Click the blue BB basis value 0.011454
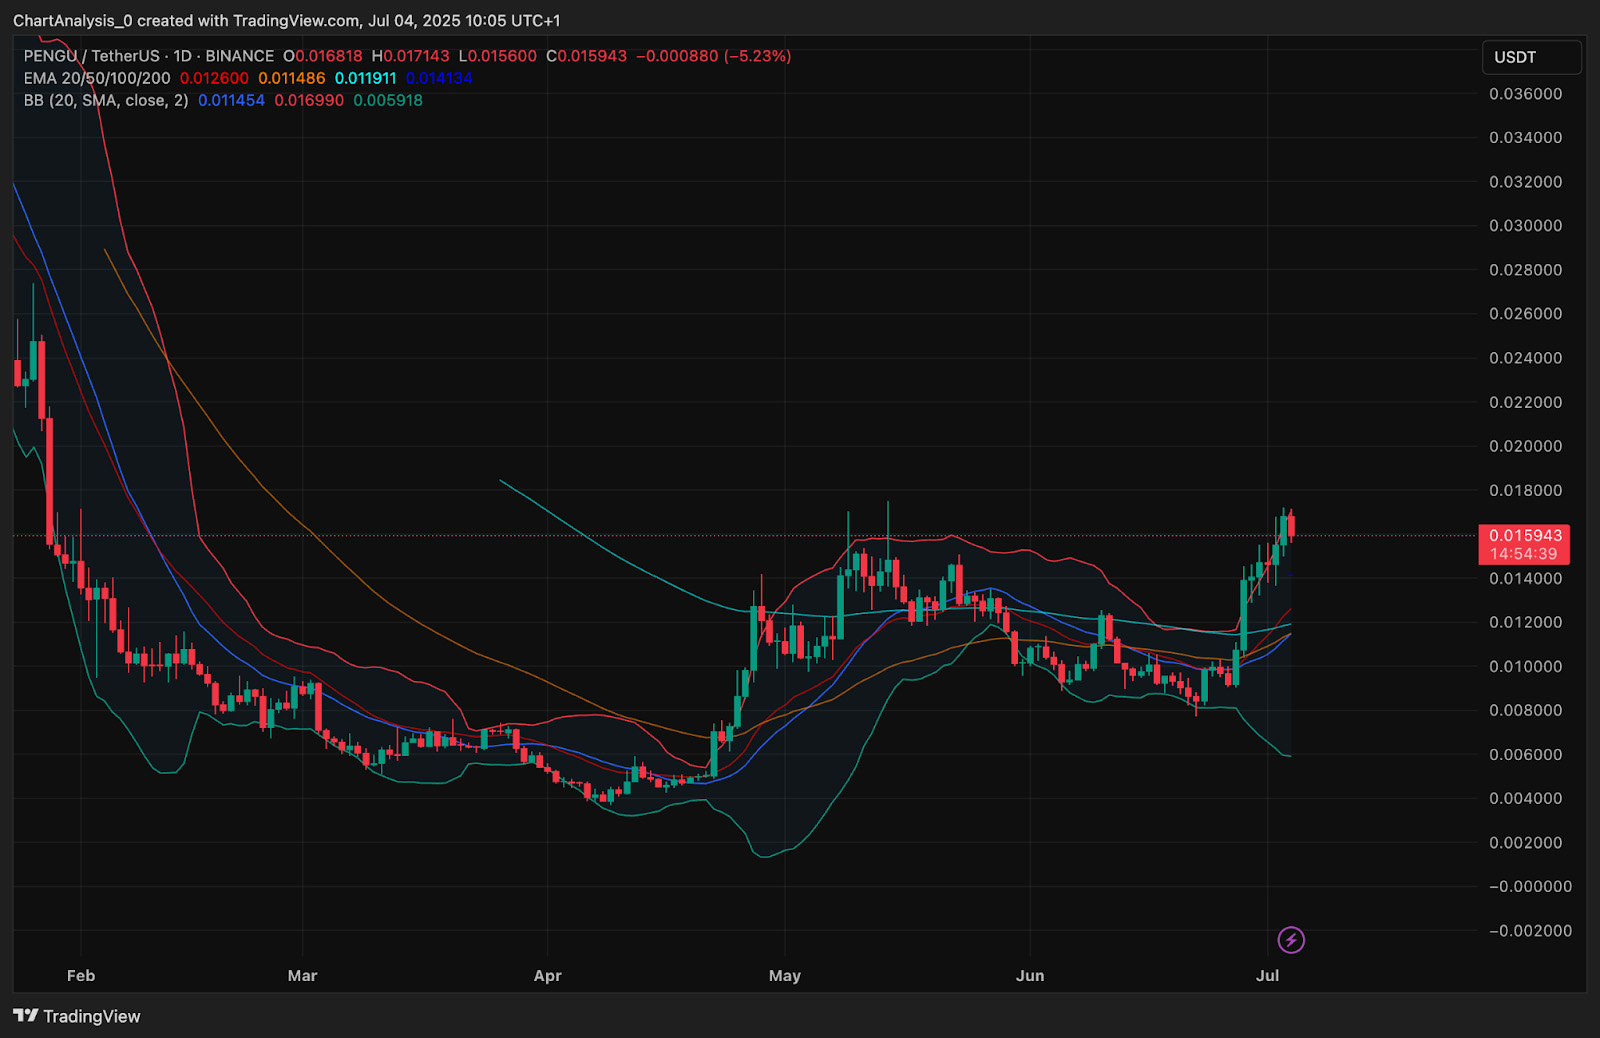 tap(231, 100)
